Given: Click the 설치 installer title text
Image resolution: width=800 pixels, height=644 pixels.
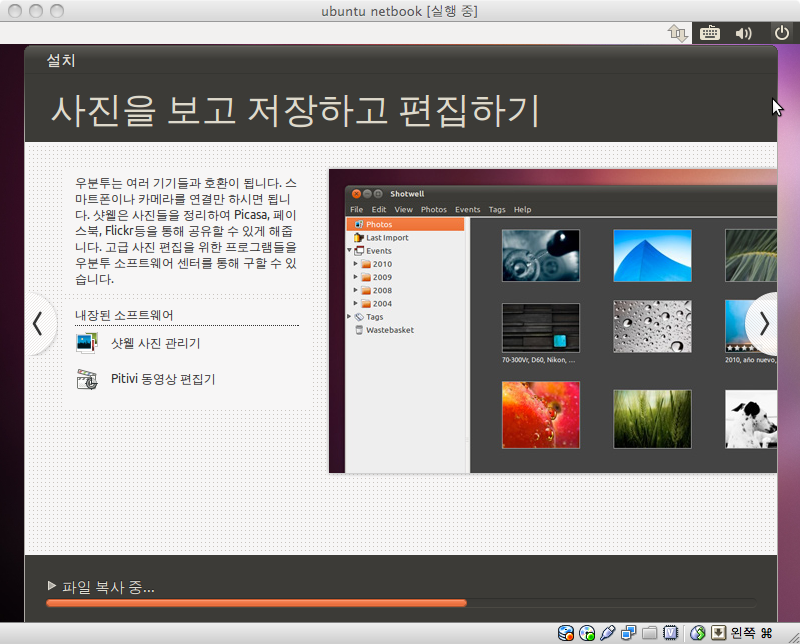Looking at the screenshot, I should 61,60.
